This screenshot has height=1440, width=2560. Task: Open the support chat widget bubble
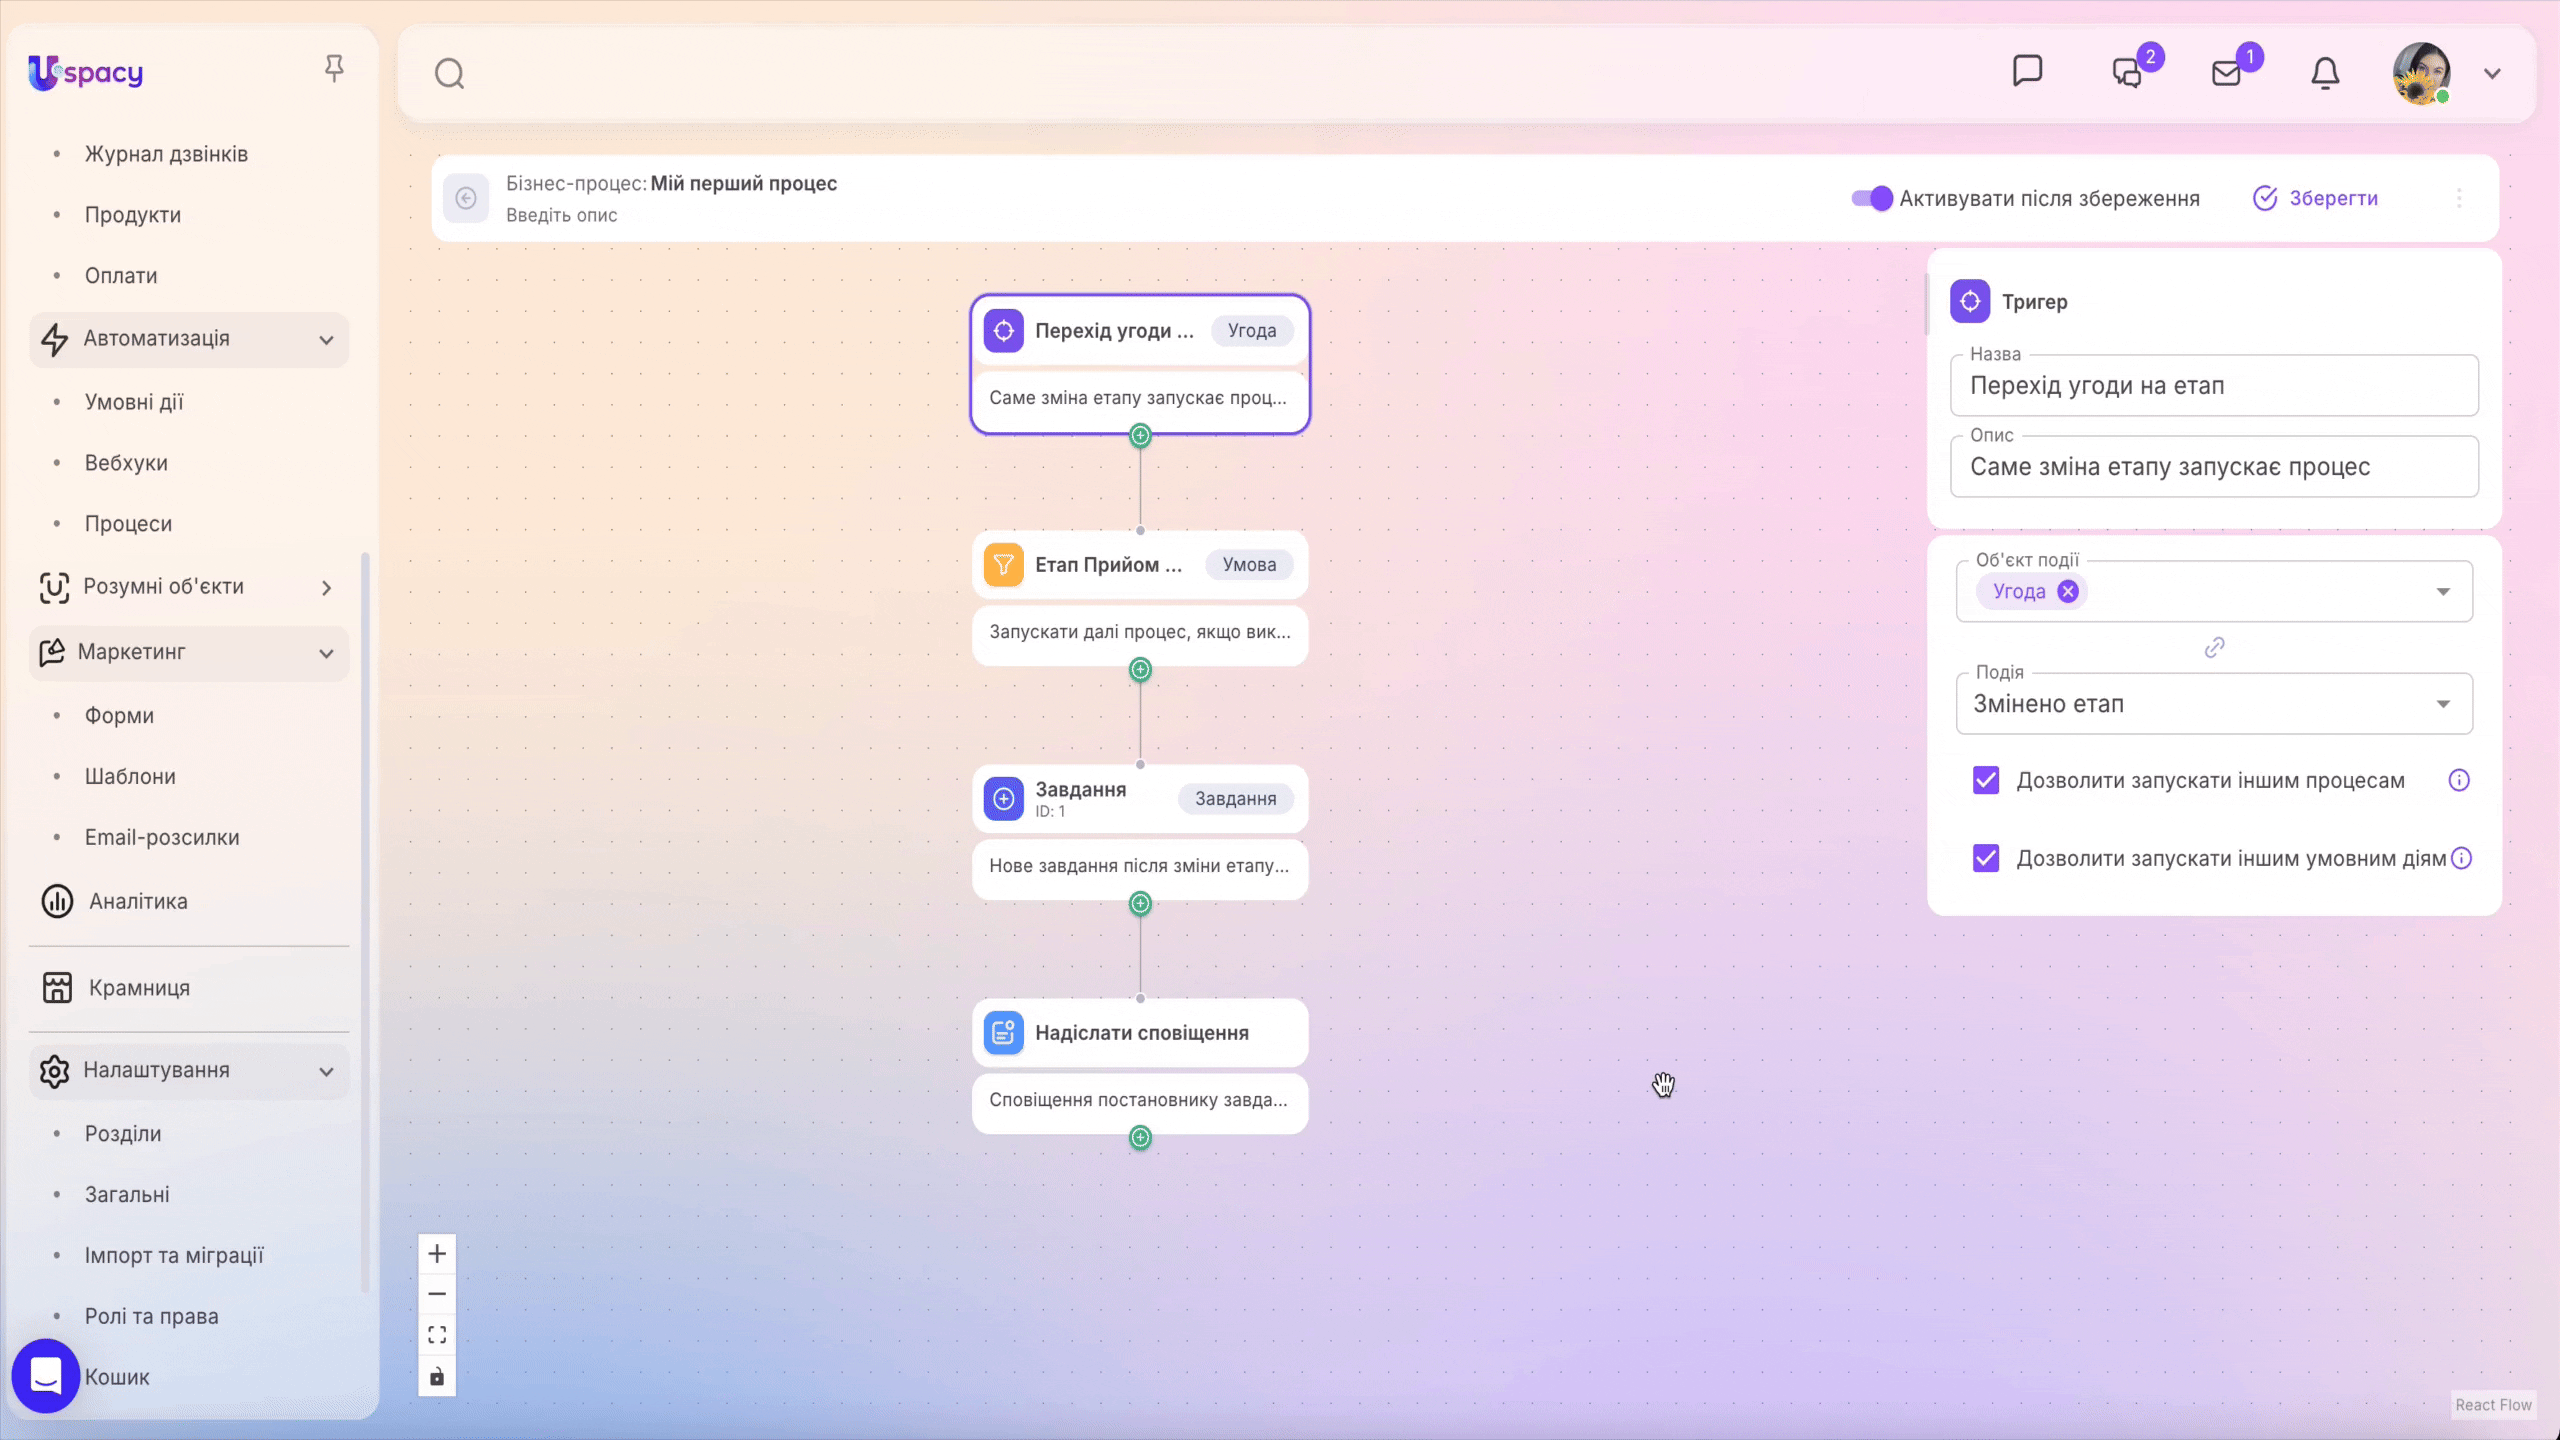tap(46, 1376)
